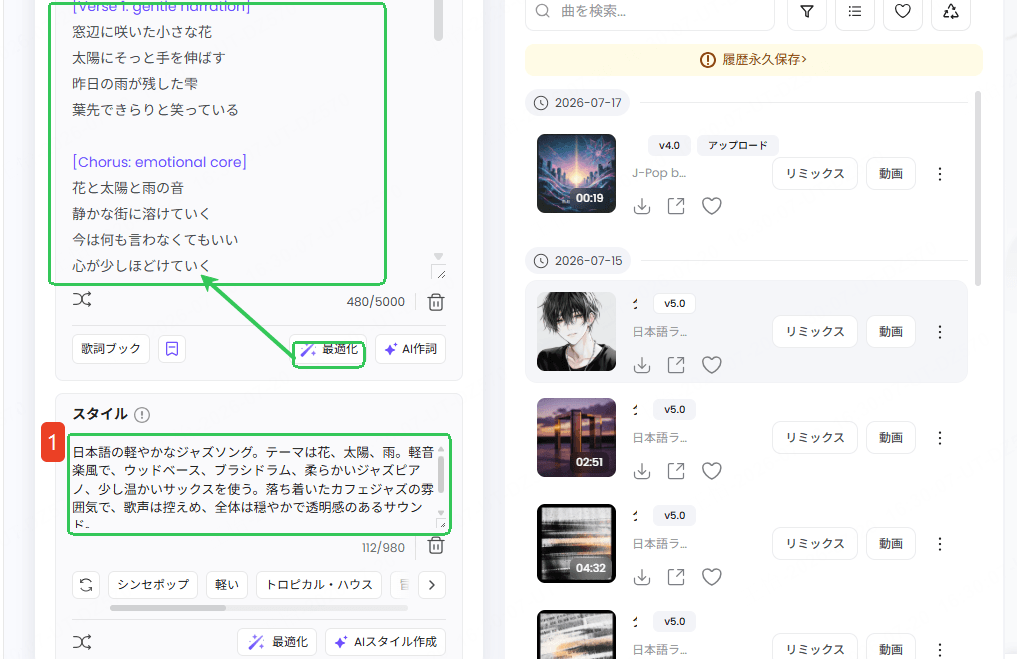Download the 04:32 track

642,577
